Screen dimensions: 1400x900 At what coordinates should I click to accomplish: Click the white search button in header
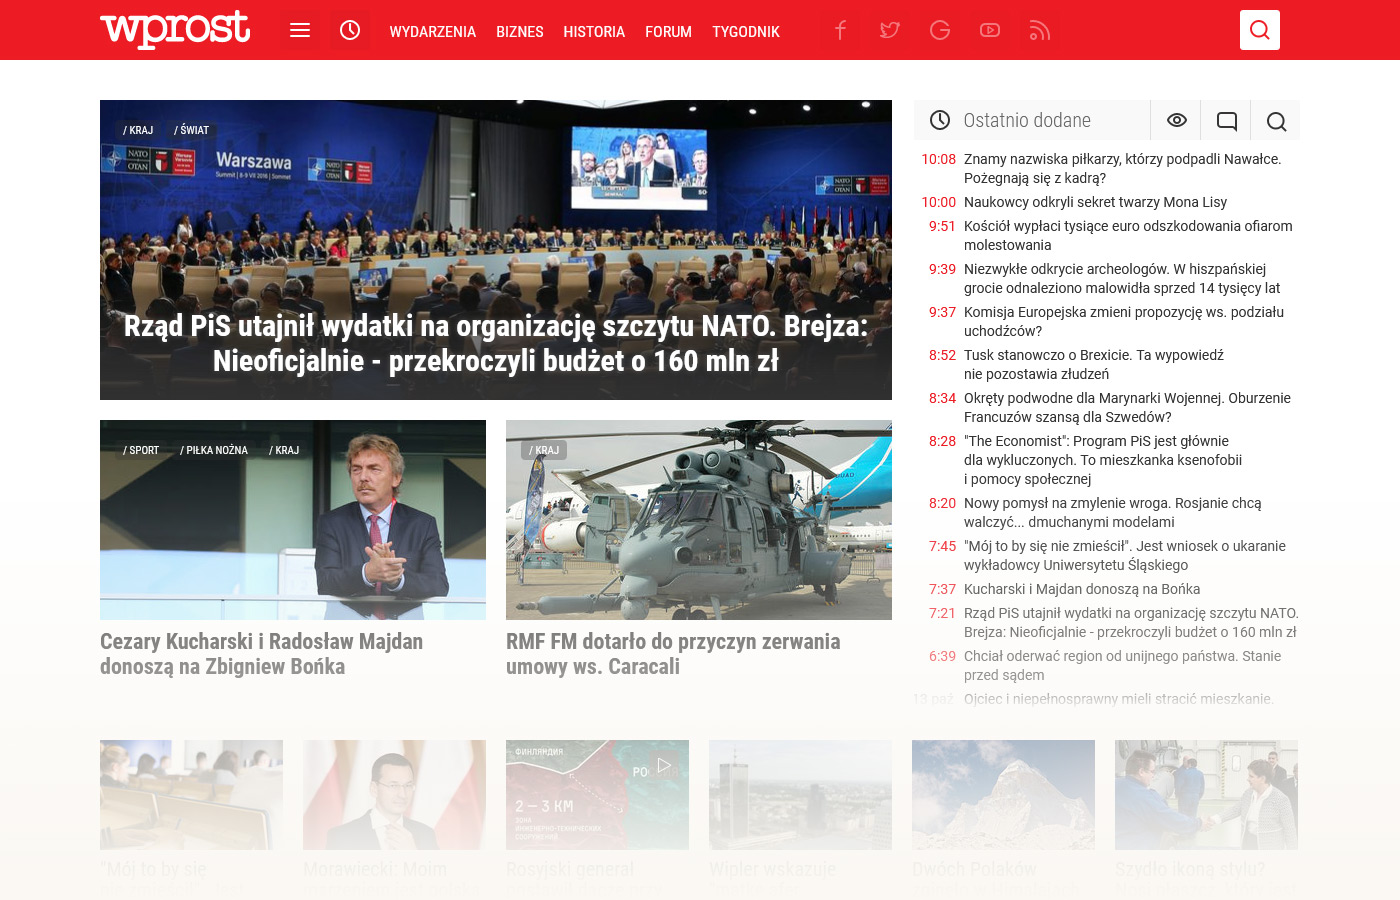1260,30
